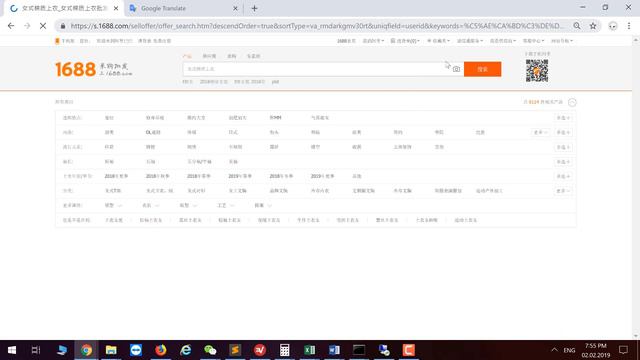The width and height of the screenshot is (640, 360).
Task: Open the 工艺 attribute dropdown
Action: tap(226, 205)
